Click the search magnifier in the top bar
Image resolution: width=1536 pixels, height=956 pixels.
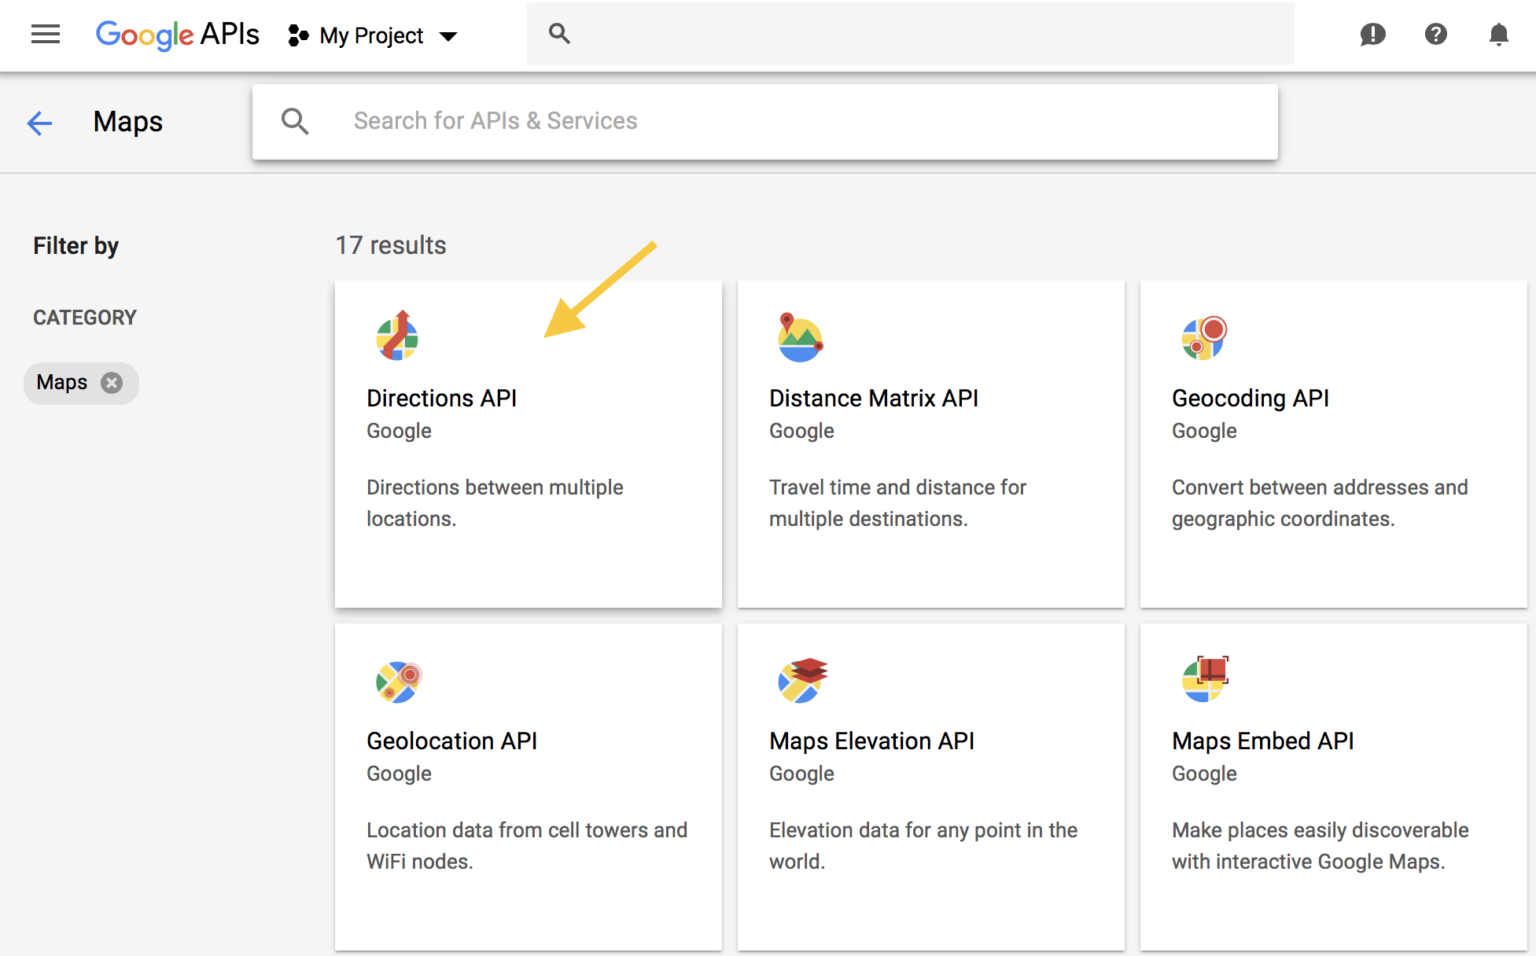pos(559,33)
